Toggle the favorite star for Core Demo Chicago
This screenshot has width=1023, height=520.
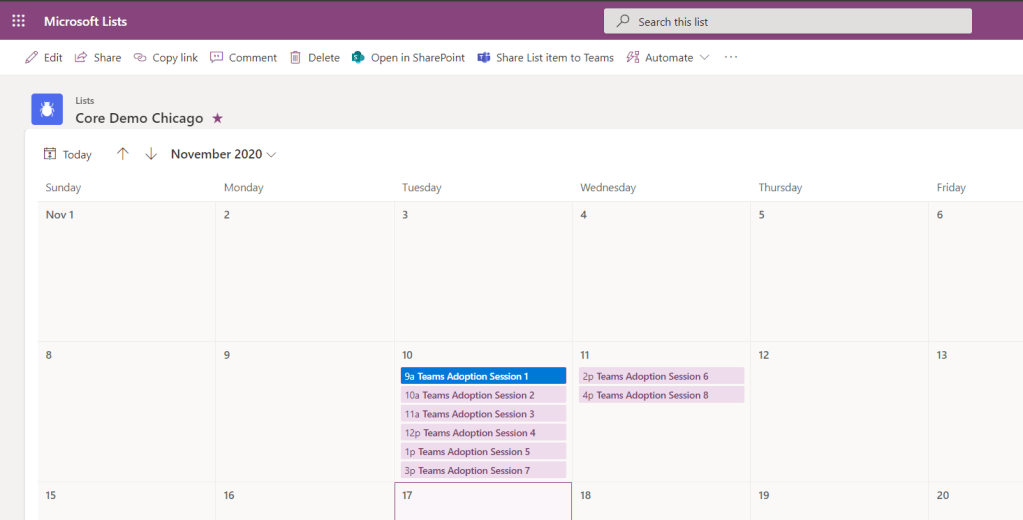(x=217, y=118)
